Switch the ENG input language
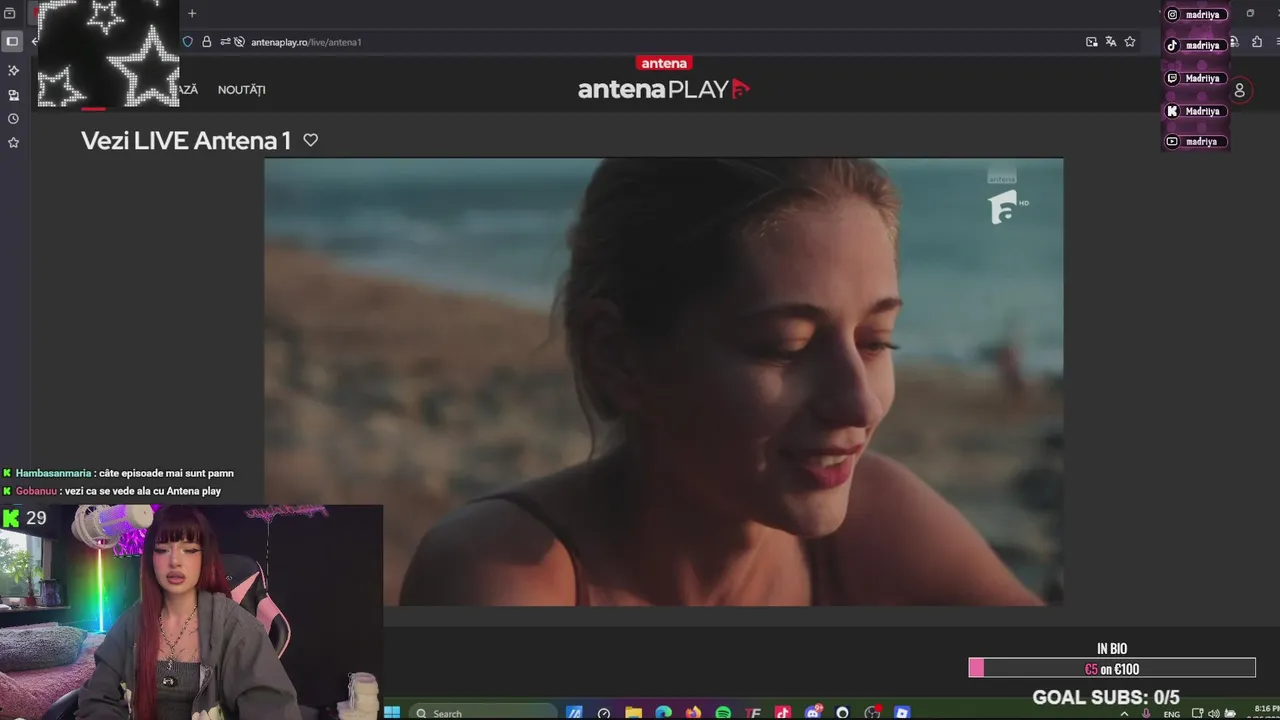Screen dimensions: 1280x720 click(x=1172, y=714)
